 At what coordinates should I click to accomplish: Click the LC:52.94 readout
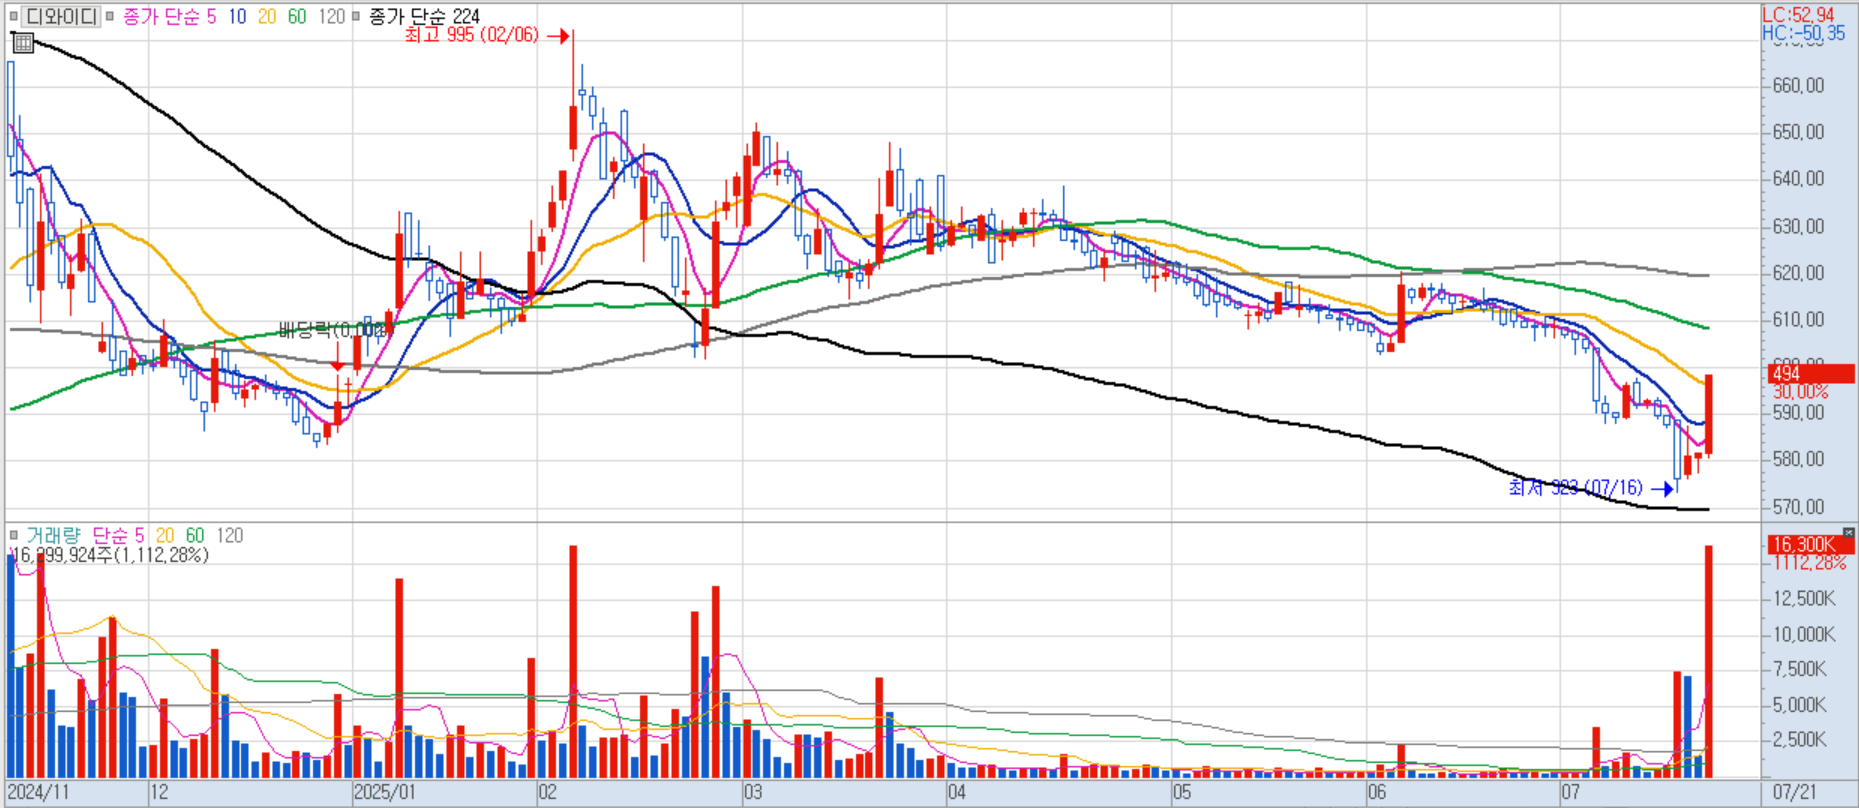1798,14
